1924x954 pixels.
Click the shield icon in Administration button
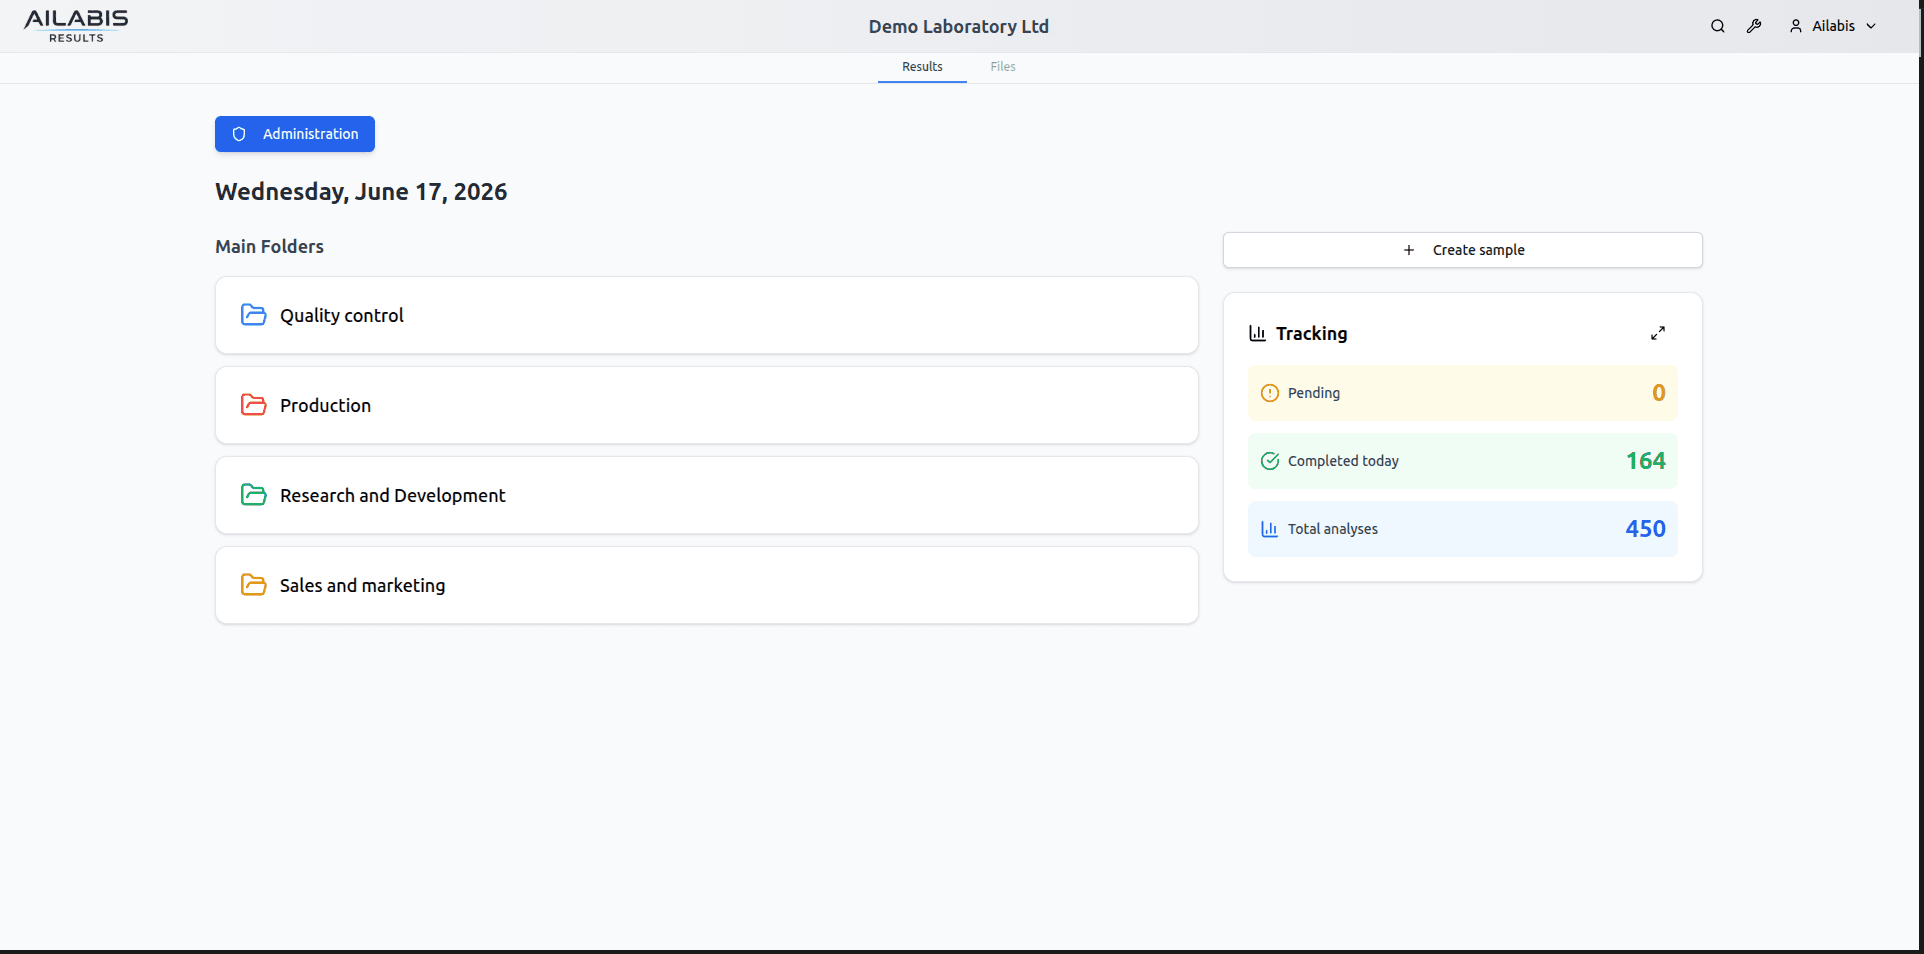[x=239, y=134]
